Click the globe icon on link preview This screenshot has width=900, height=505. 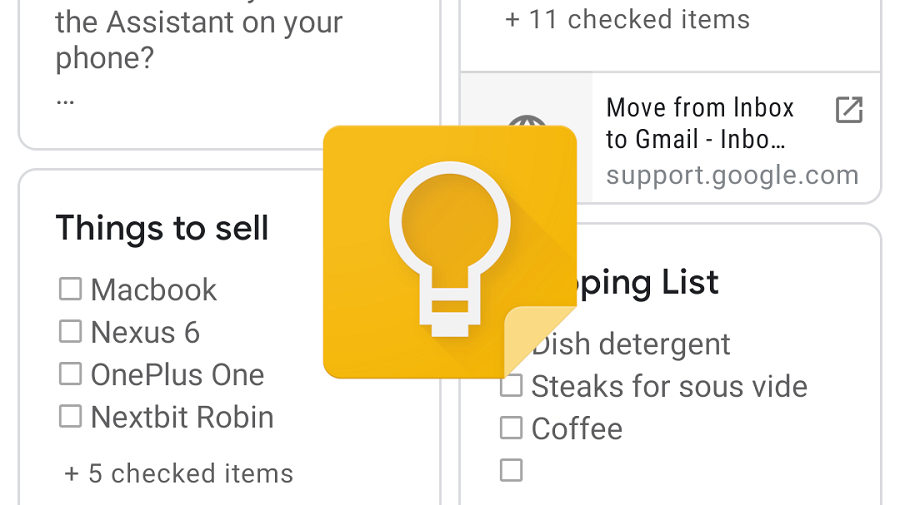(526, 128)
